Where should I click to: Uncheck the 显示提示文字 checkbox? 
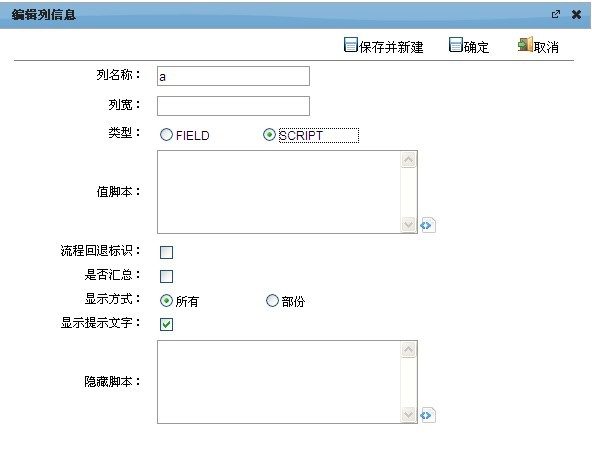[166, 324]
